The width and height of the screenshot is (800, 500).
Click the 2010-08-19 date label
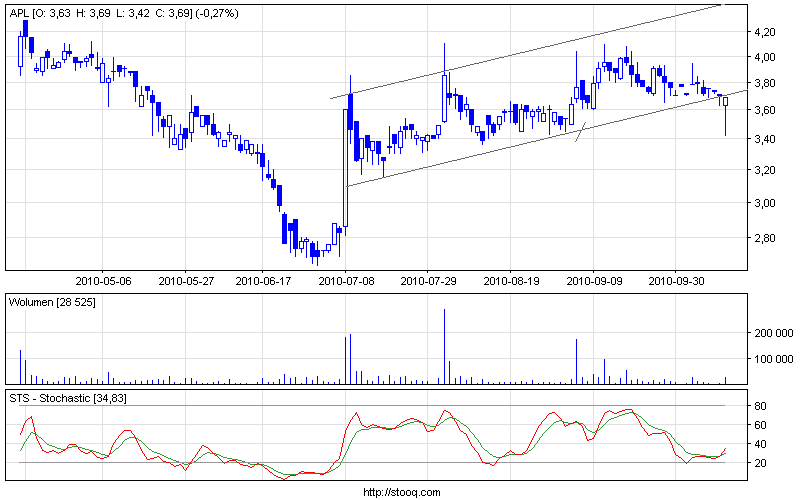tap(511, 281)
